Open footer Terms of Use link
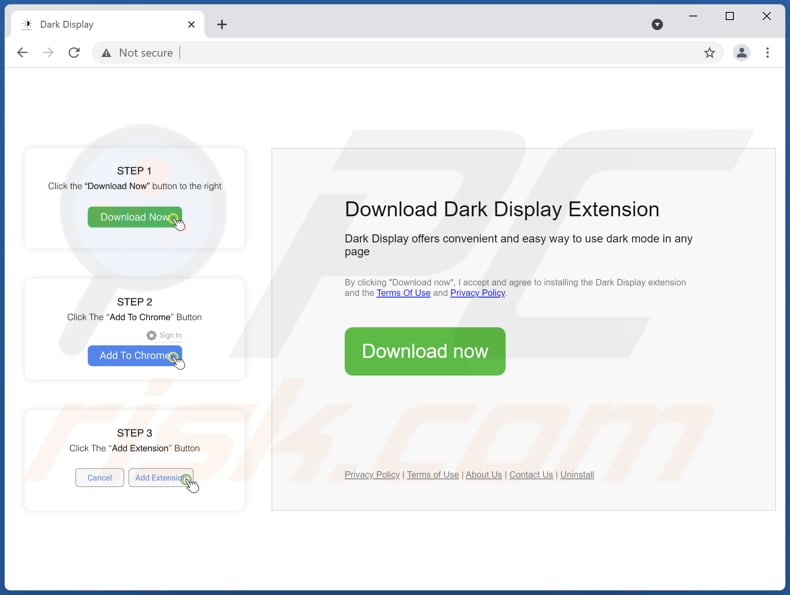 point(433,475)
